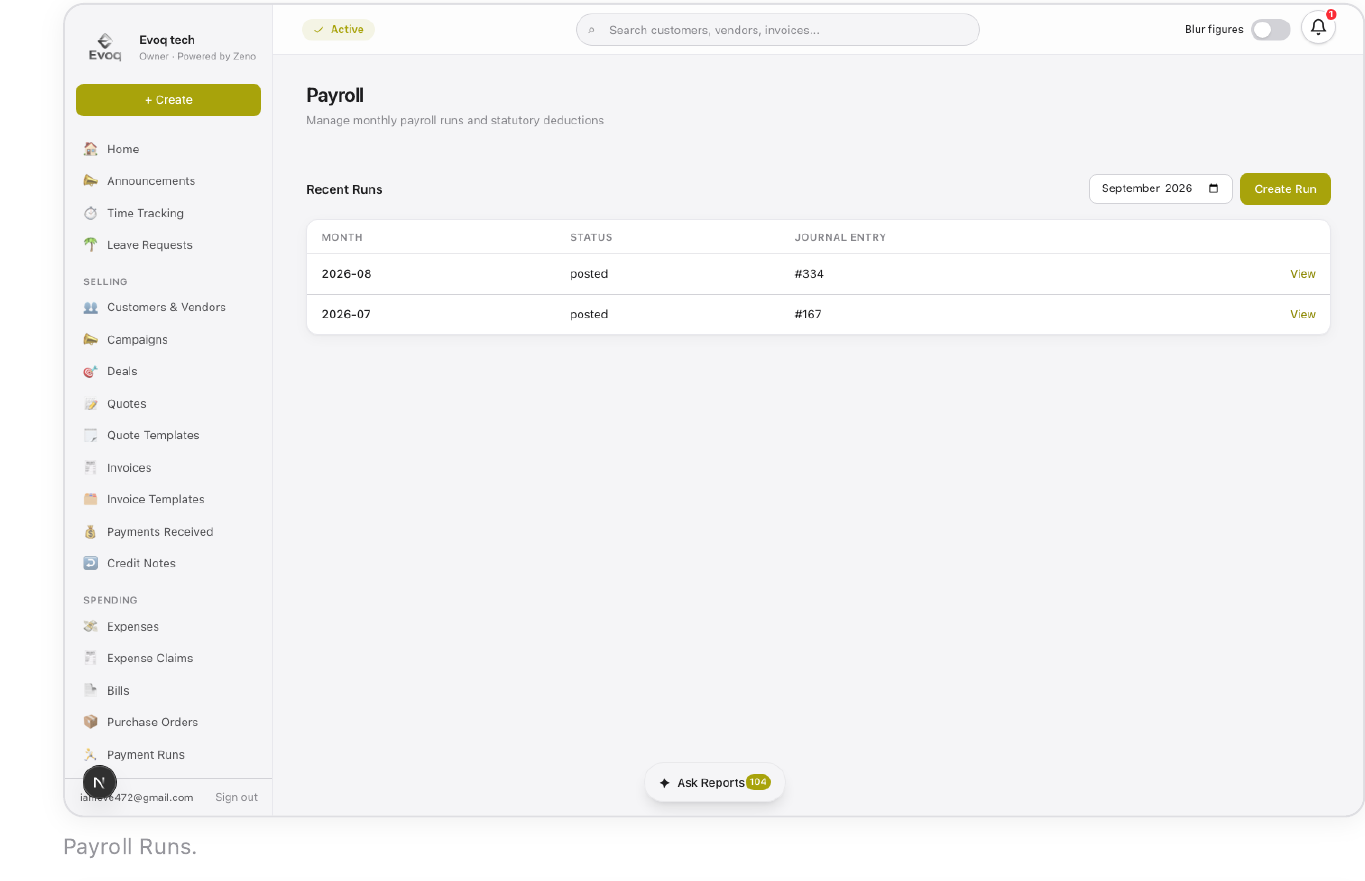The width and height of the screenshot is (1365, 881).
Task: Toggle the Blur figures switch
Action: click(1271, 29)
